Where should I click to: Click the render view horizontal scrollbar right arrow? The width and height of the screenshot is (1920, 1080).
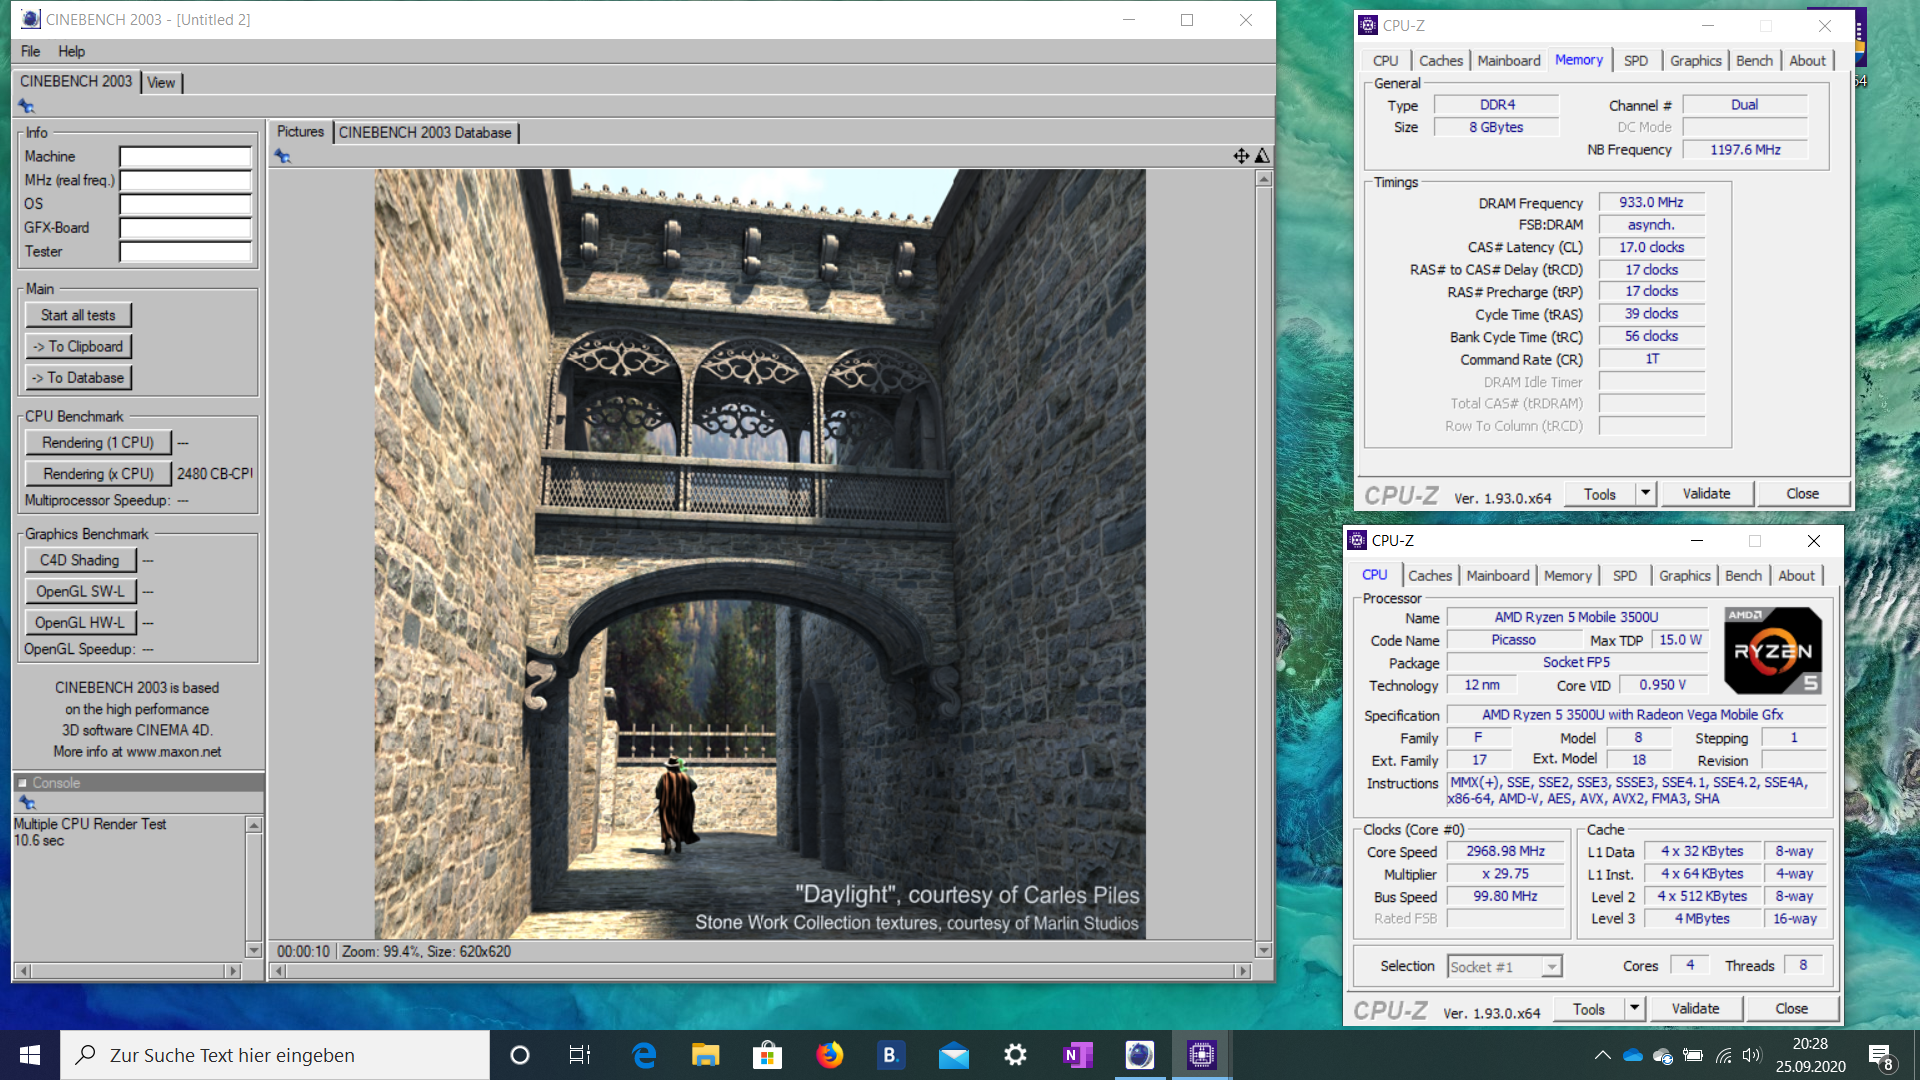point(1243,971)
